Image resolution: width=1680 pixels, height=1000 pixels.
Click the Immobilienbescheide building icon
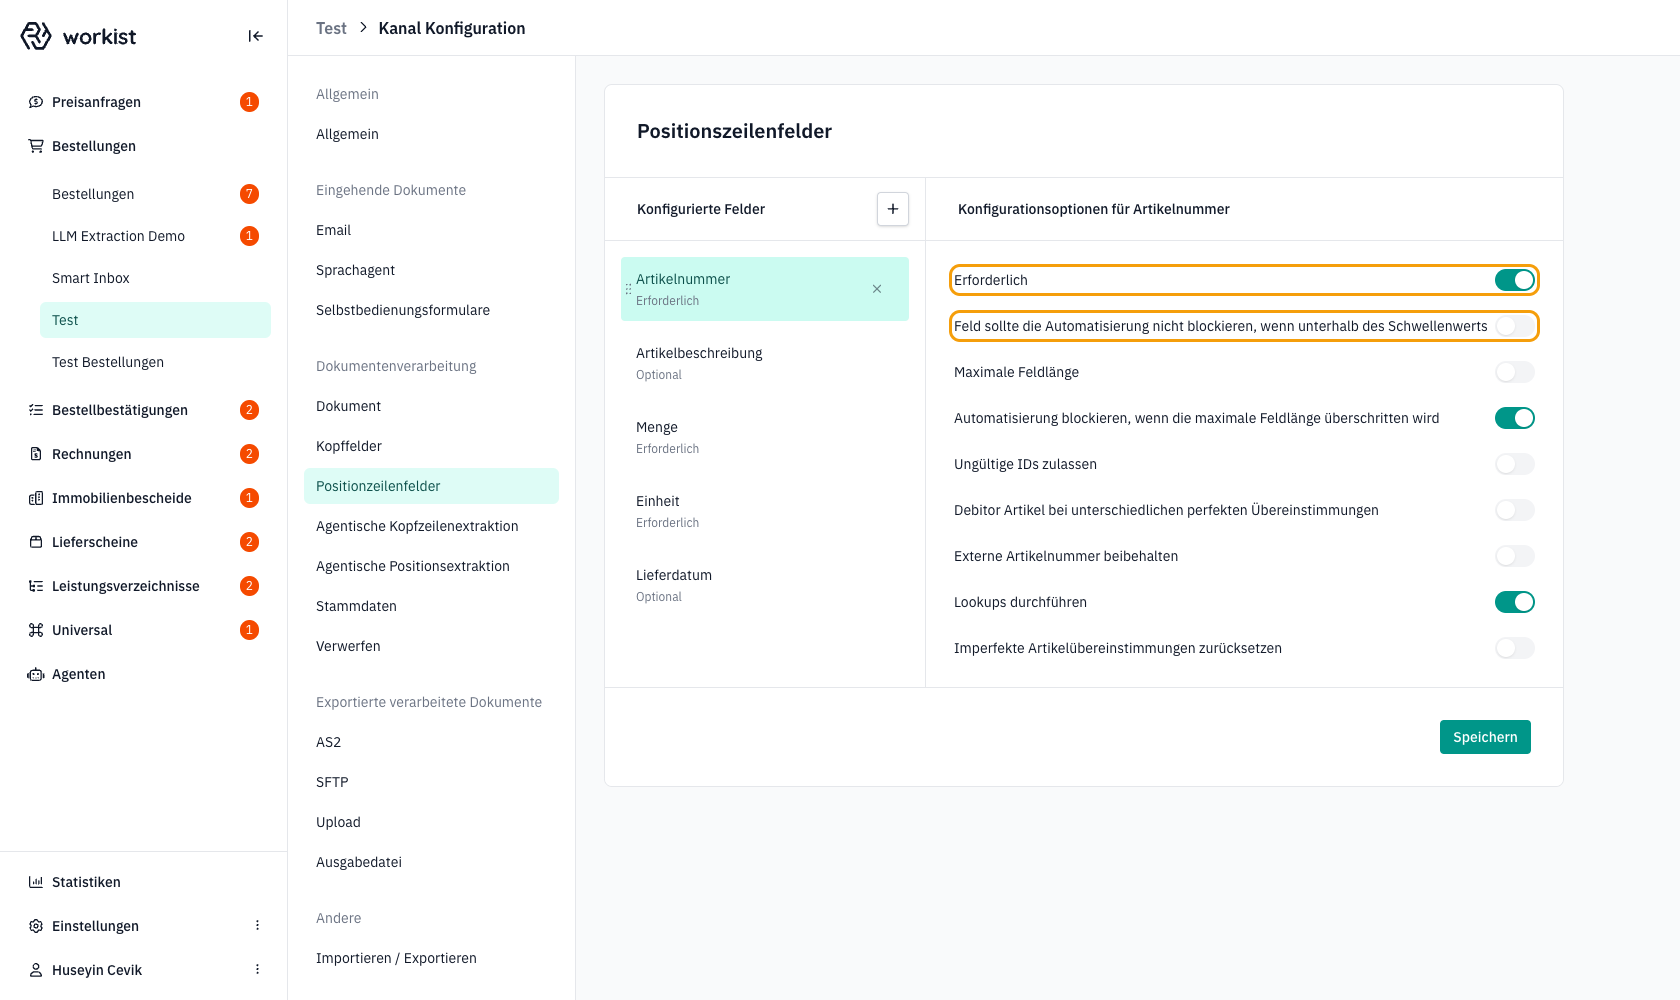coord(36,498)
